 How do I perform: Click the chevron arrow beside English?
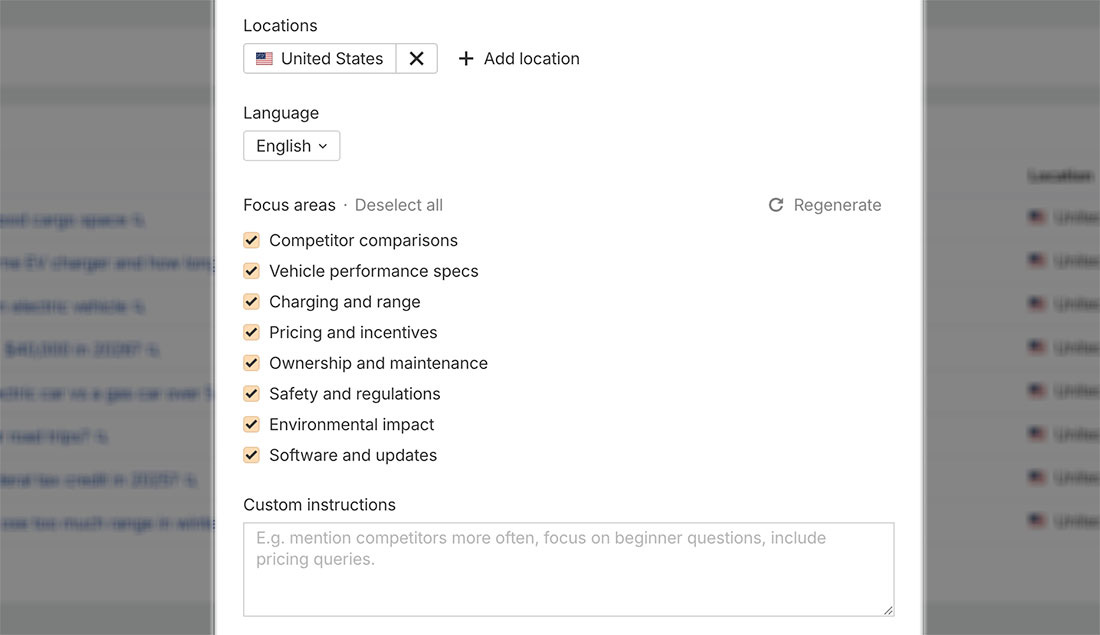pos(323,146)
